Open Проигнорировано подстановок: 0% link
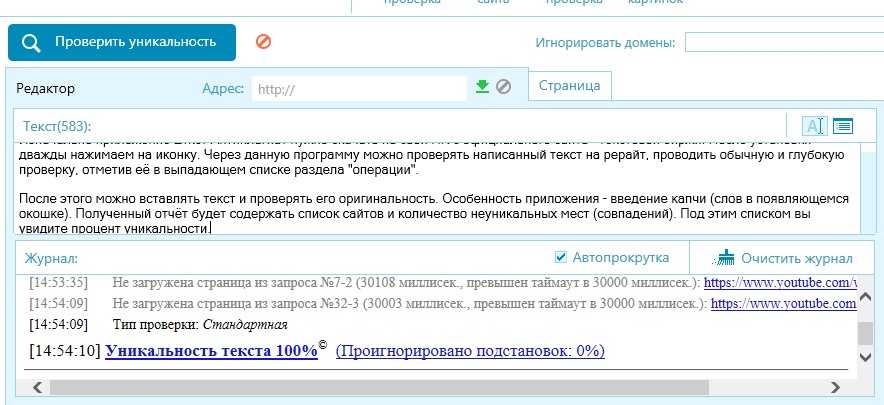 pos(470,351)
